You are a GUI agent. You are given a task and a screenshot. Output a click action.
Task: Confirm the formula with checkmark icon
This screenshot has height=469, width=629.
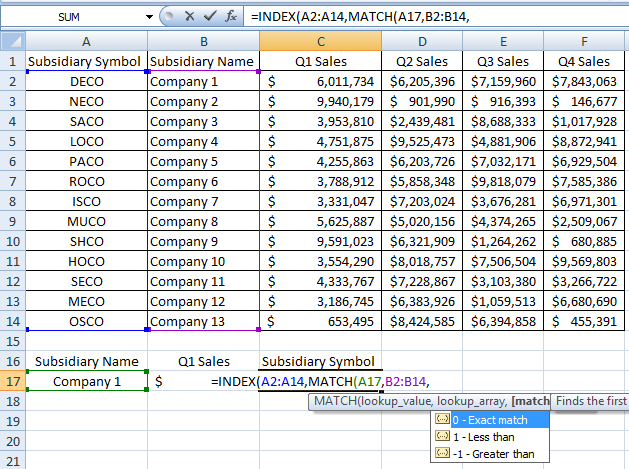[x=210, y=16]
